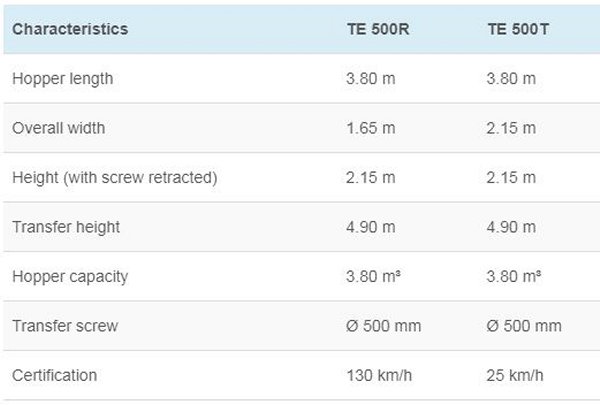Click TE 500R transfer screw Ø 500 mm
This screenshot has height=405, width=600.
[383, 326]
